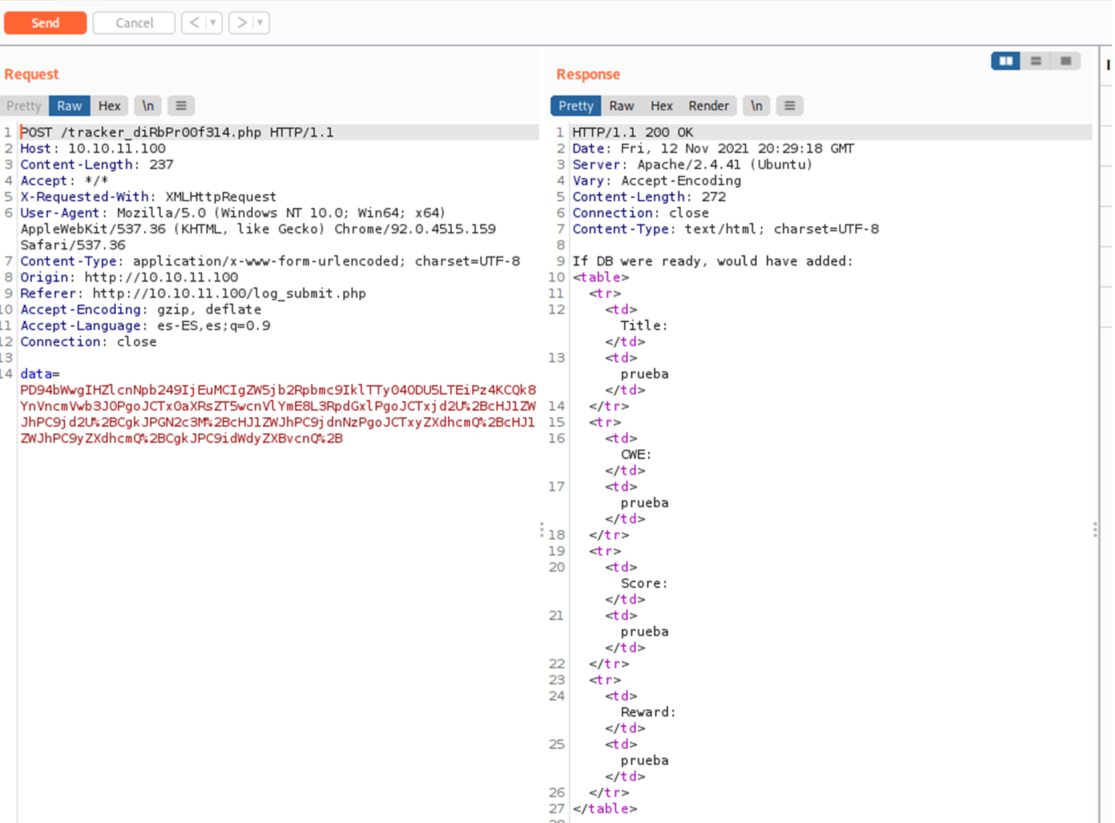Click the POST /tracker_diRbPr00f314.php request line

click(x=176, y=132)
